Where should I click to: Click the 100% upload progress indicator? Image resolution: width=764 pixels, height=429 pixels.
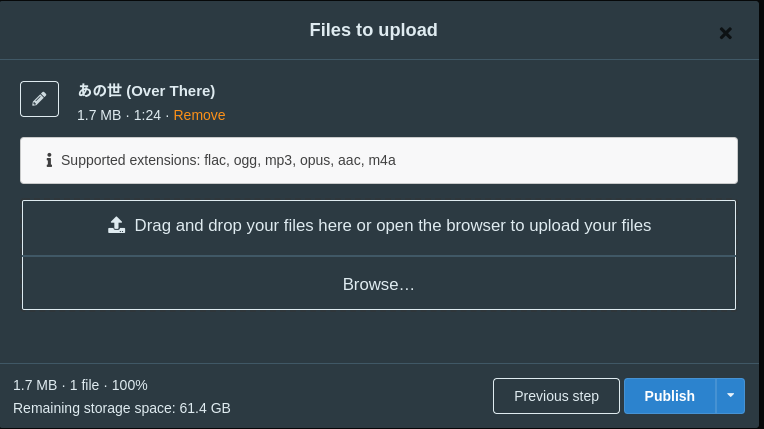[130, 385]
